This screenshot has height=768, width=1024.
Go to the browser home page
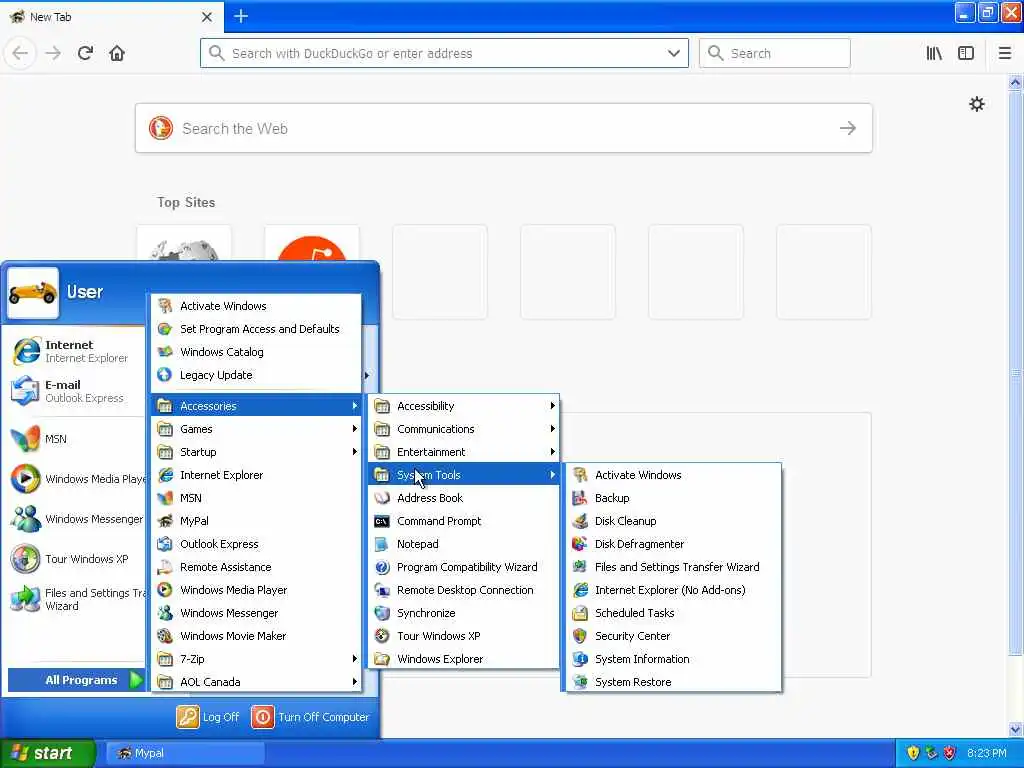[117, 53]
